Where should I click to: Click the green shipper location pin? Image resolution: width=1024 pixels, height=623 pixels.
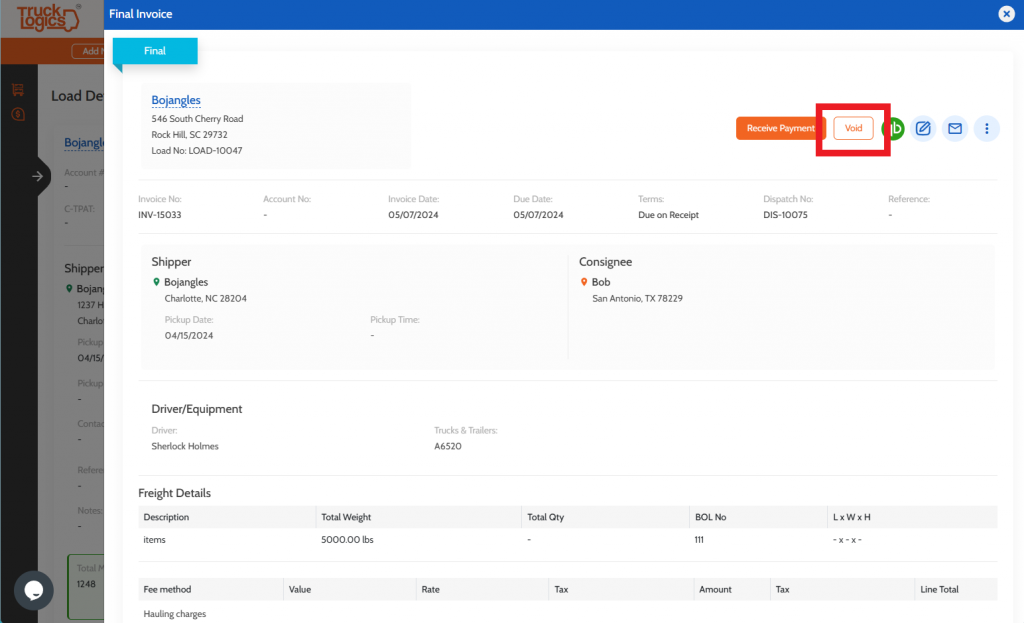[x=156, y=282]
